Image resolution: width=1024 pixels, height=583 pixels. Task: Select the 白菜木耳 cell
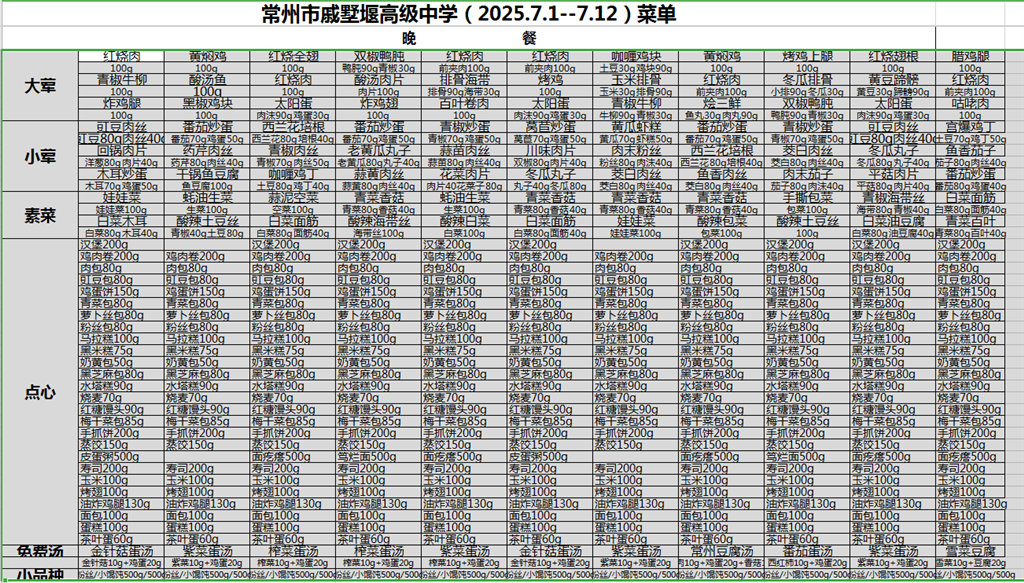pos(121,221)
